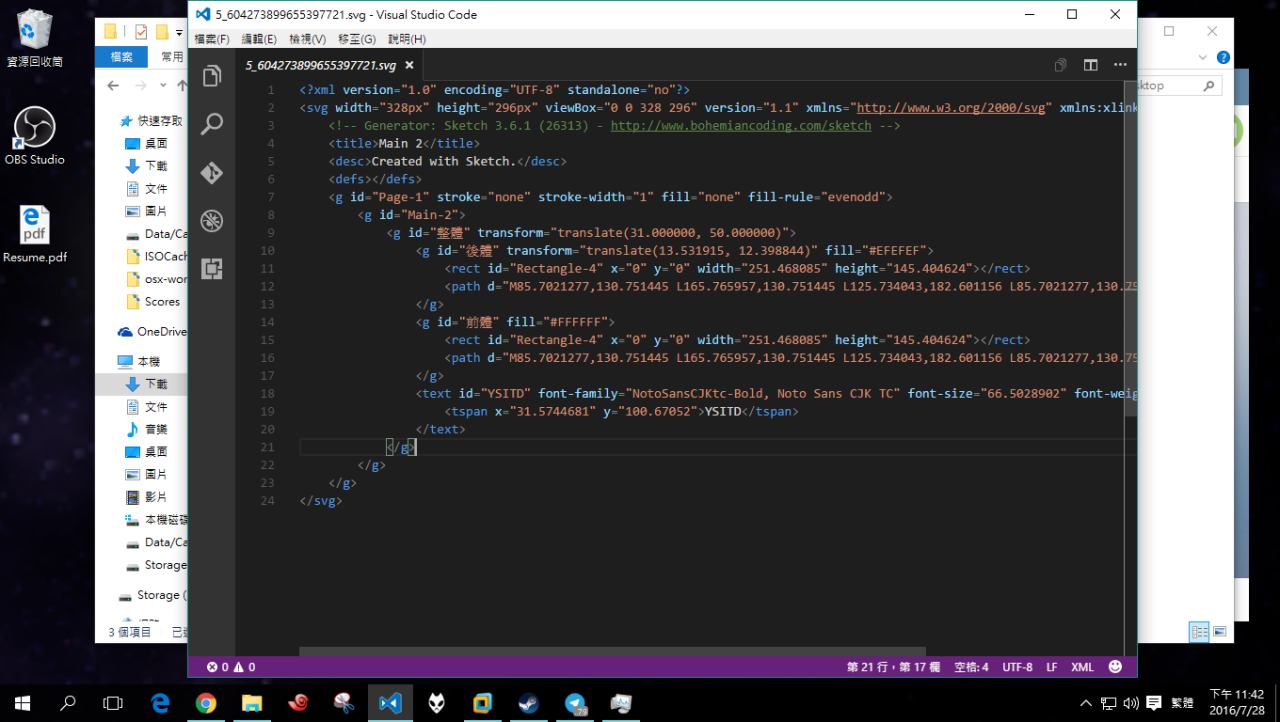Open the Search panel in activity bar

click(x=212, y=125)
